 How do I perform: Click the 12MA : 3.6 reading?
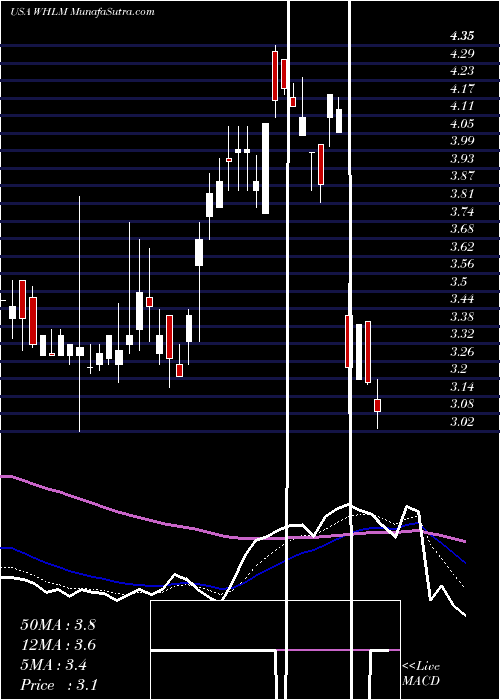coord(58,645)
